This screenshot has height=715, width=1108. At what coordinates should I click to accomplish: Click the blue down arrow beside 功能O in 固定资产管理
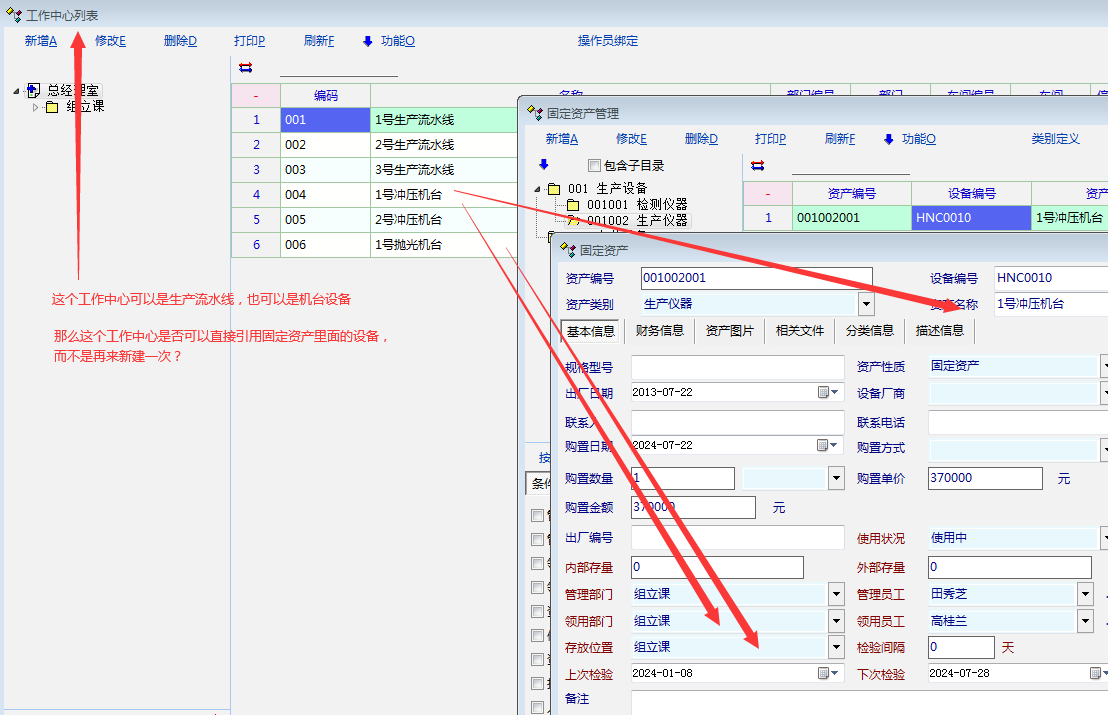(x=888, y=139)
